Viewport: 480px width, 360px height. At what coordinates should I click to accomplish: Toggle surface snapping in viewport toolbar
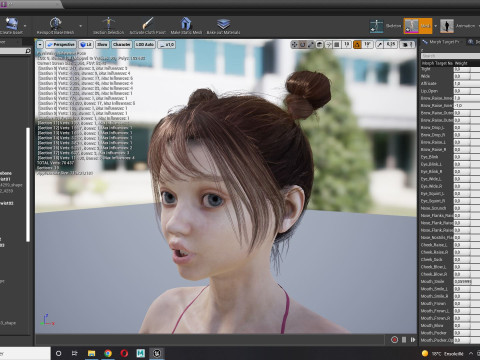point(329,44)
